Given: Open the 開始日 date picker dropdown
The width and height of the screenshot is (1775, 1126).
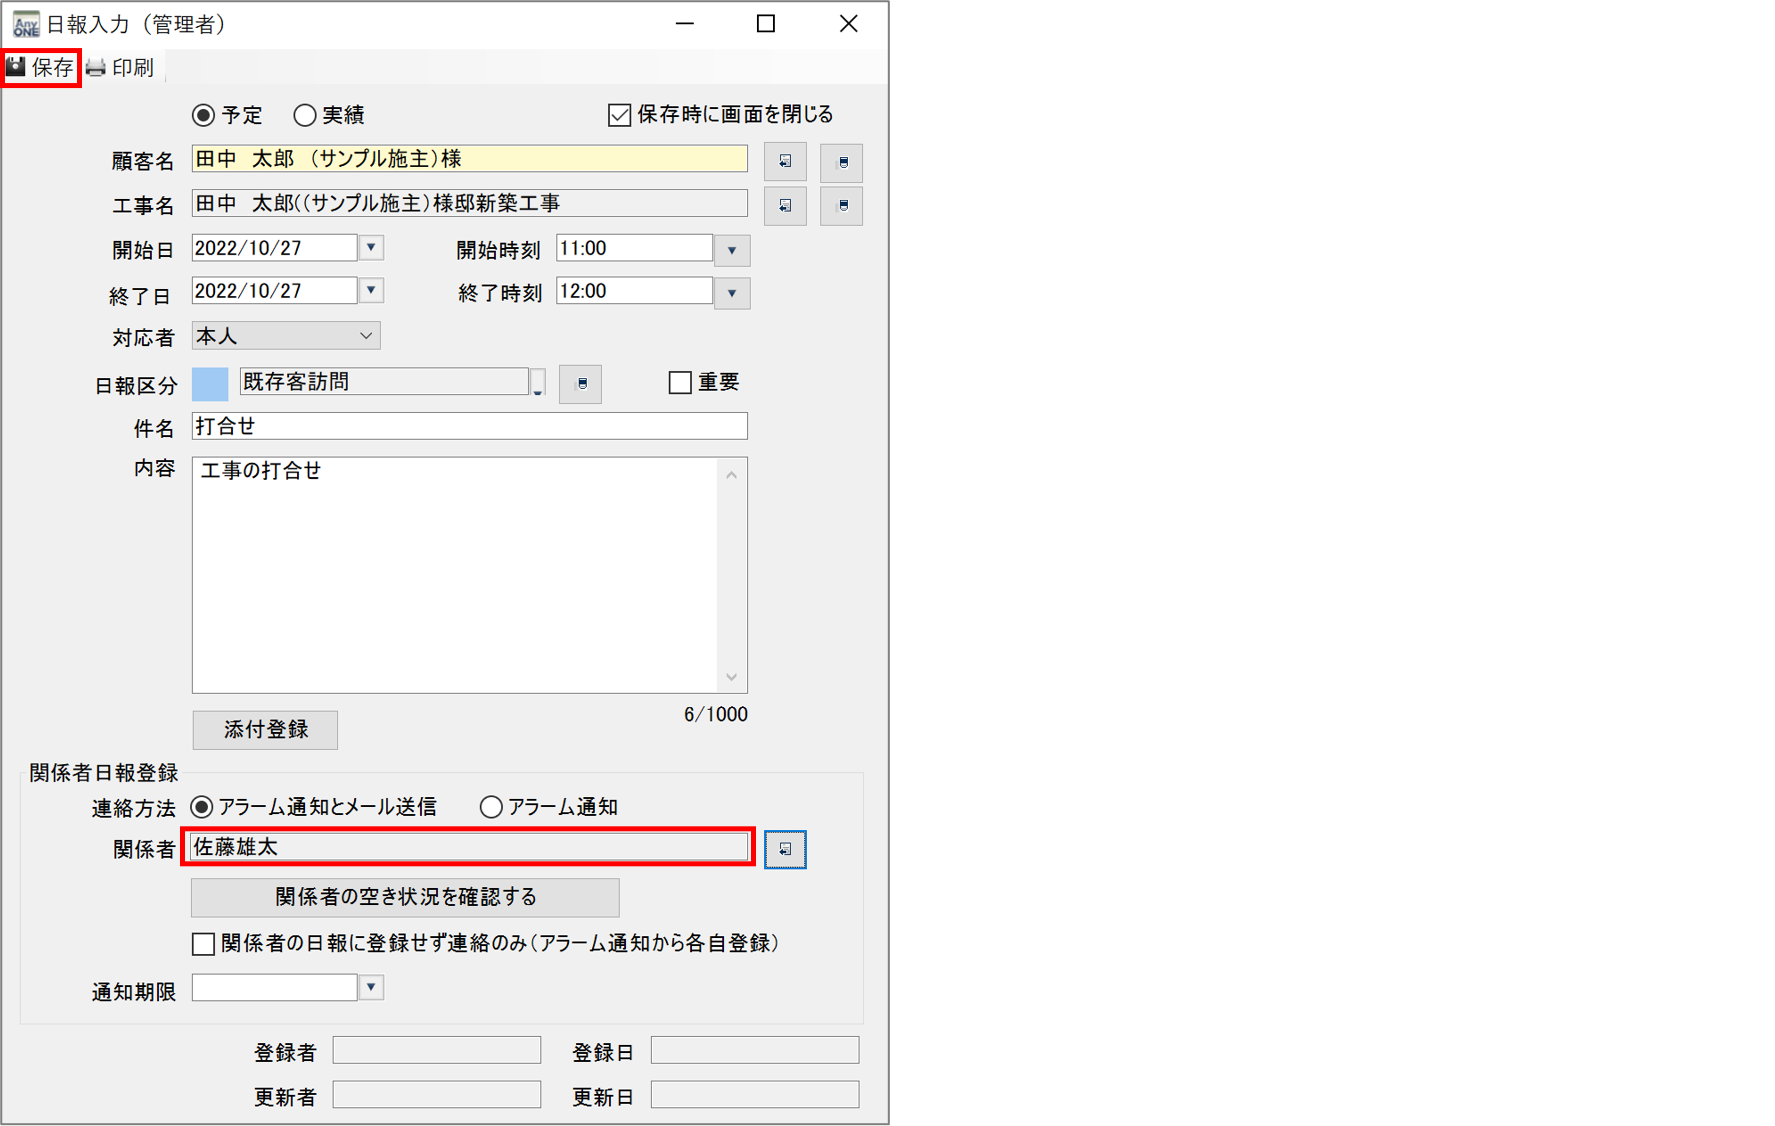Looking at the screenshot, I should pos(371,248).
